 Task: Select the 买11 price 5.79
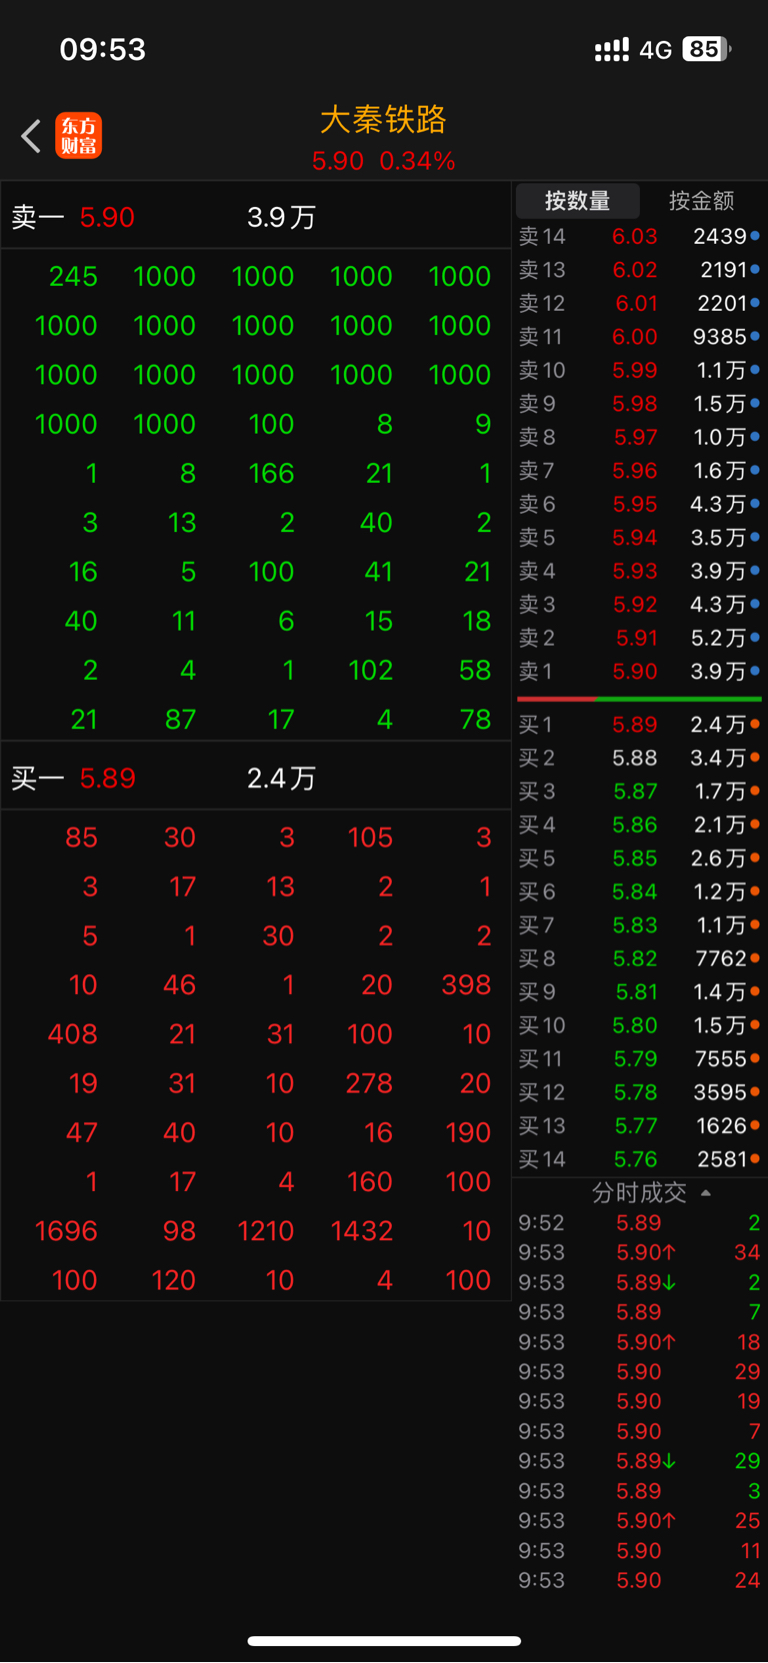(635, 1059)
